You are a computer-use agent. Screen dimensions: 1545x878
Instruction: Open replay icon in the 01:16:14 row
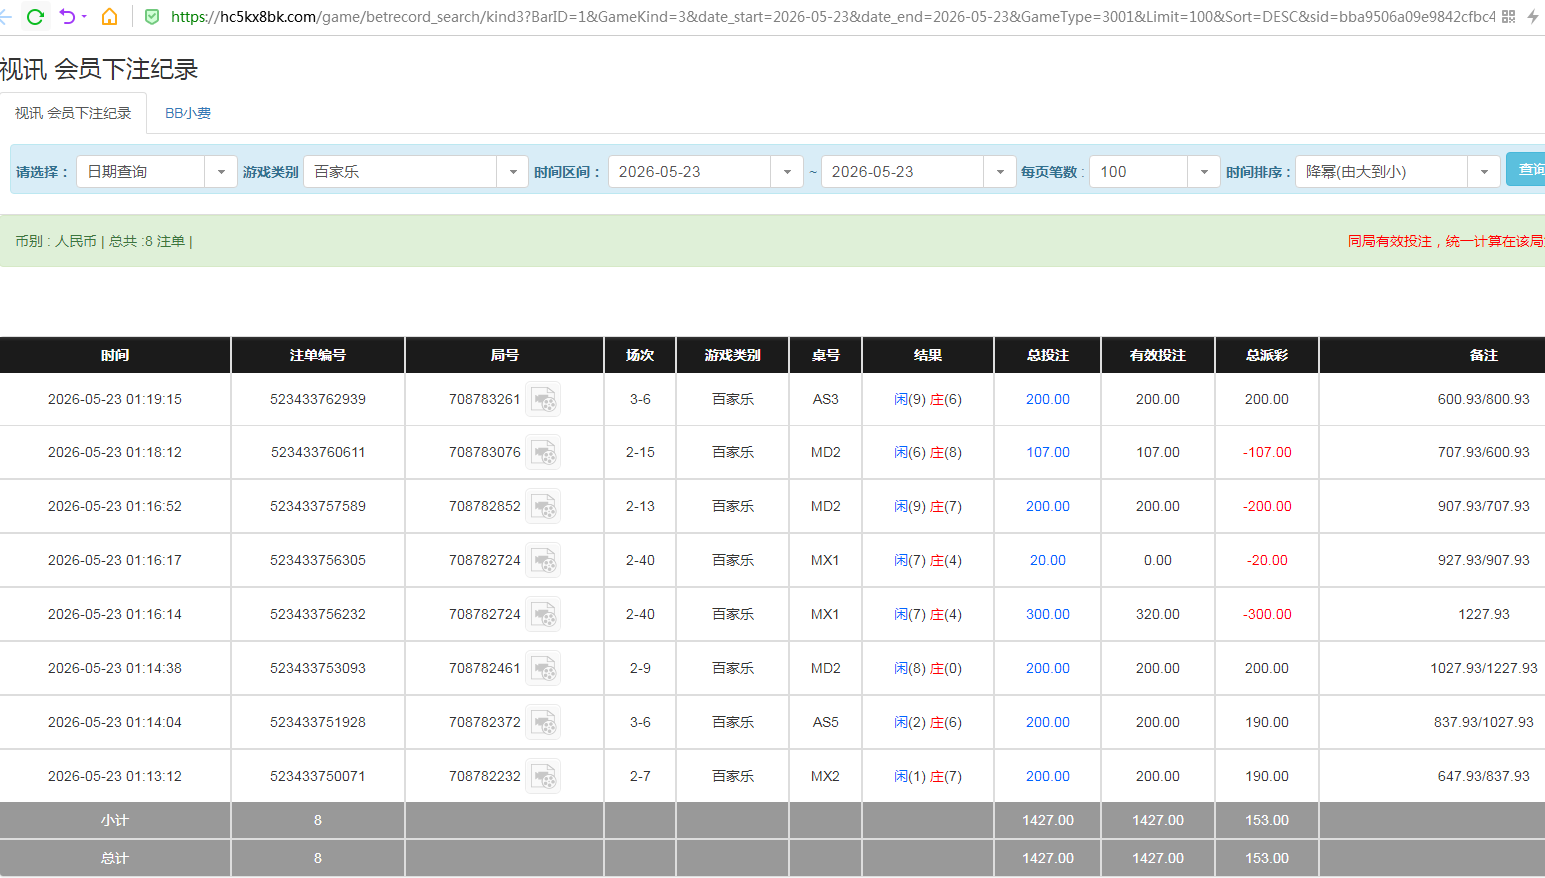544,615
